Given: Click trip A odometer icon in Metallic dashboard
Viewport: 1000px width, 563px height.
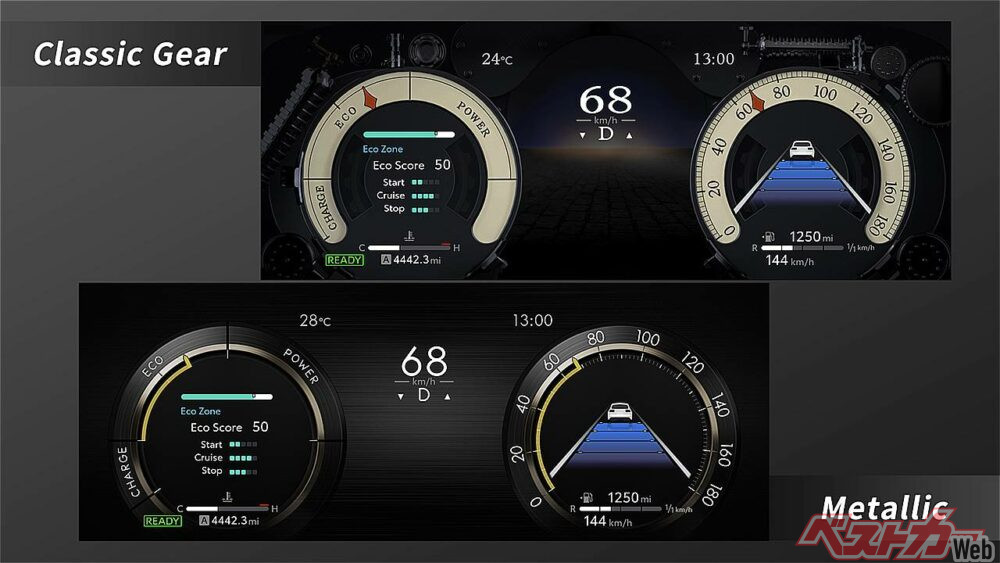Looking at the screenshot, I should (x=205, y=521).
